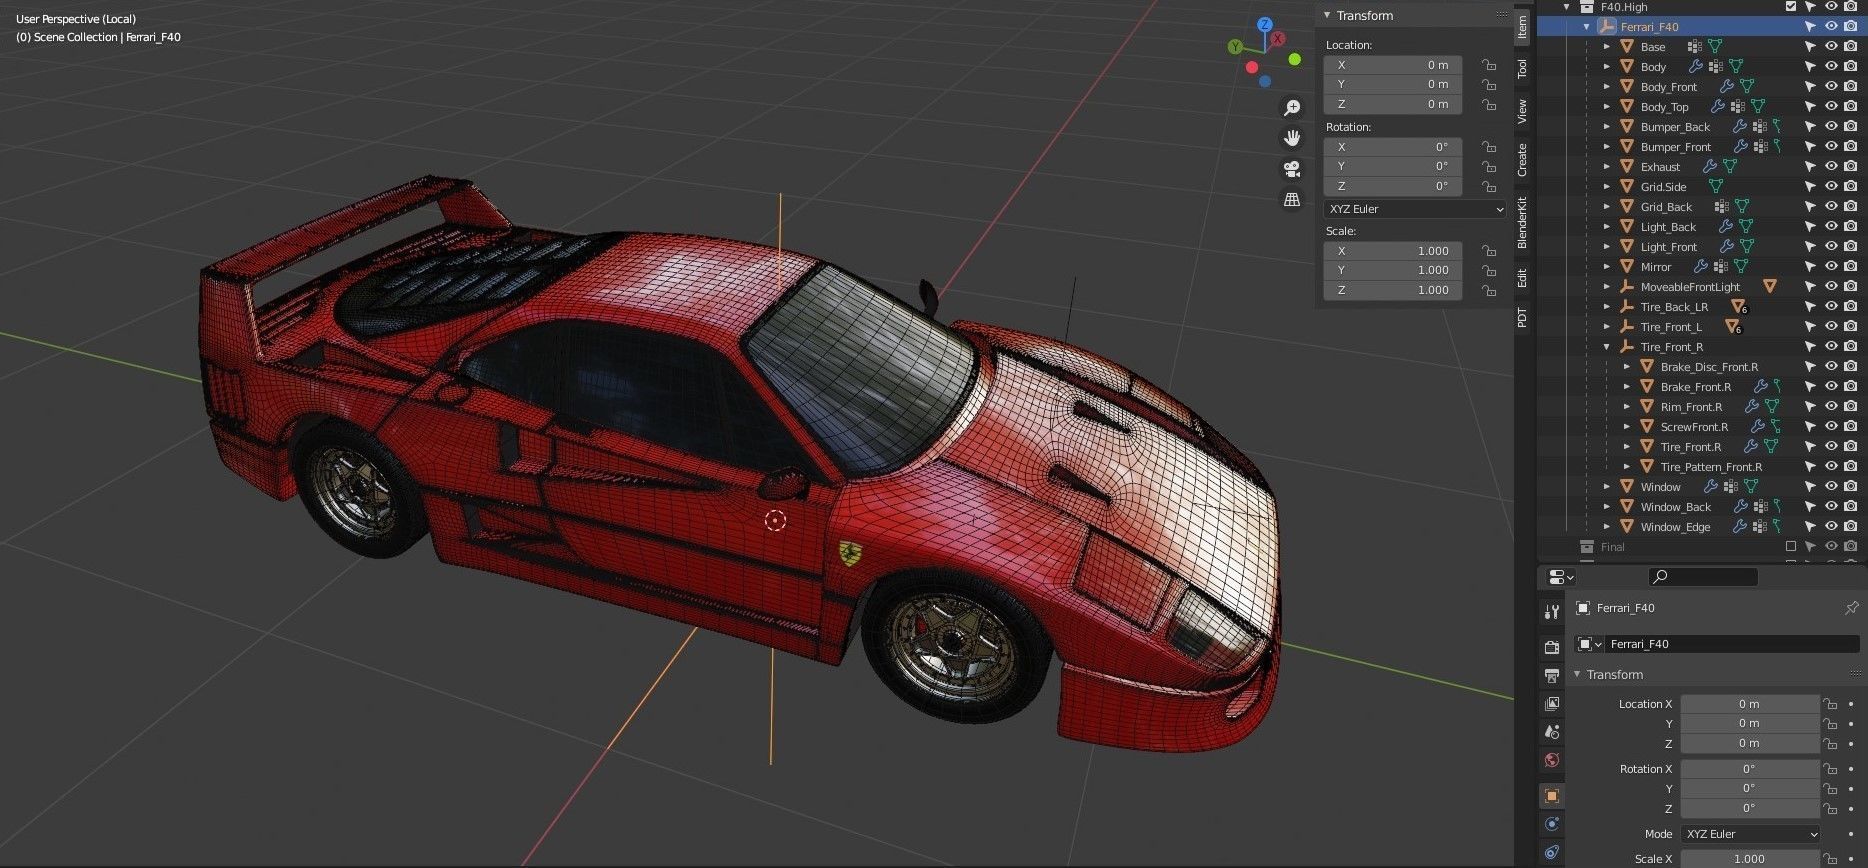Collapse the Ferrari_F40 hierarchy
The image size is (1868, 868).
tap(1587, 27)
